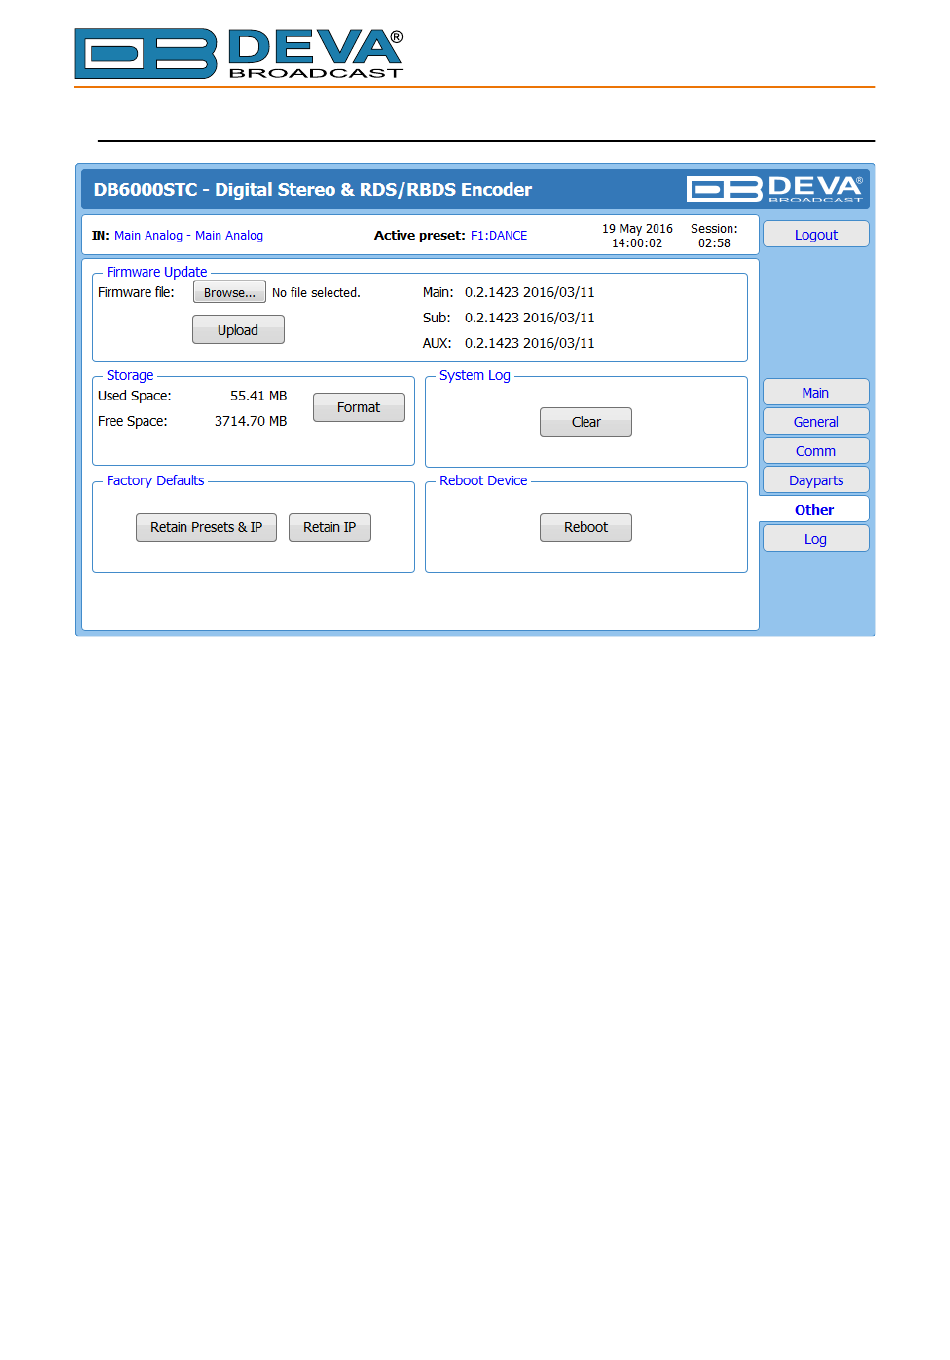Open the Log tab
Screen dimensions: 950x1360
[x=816, y=539]
